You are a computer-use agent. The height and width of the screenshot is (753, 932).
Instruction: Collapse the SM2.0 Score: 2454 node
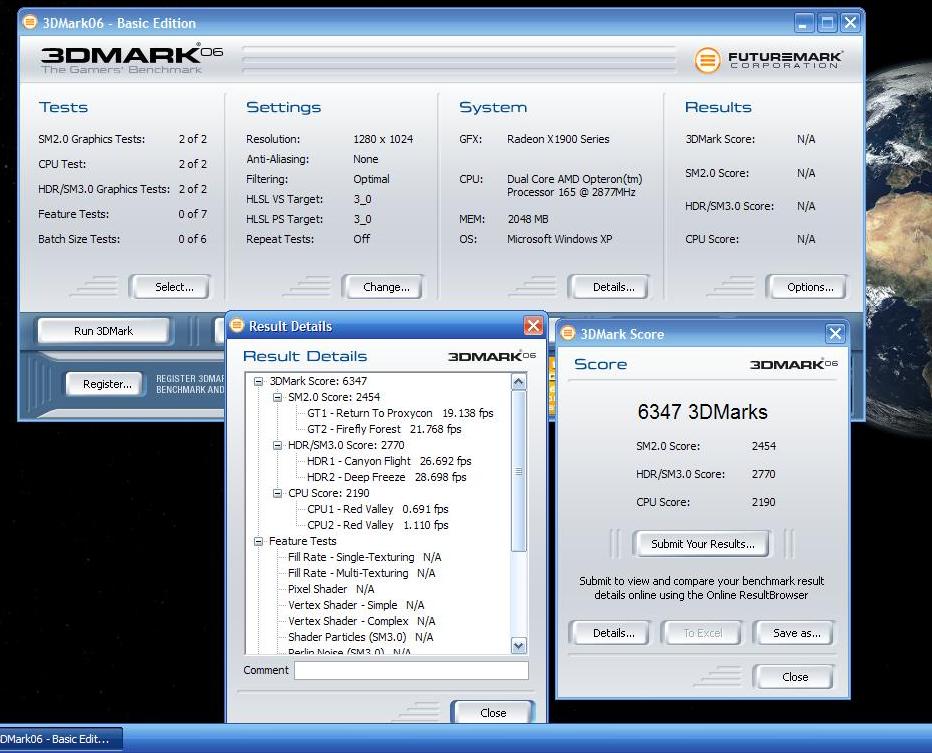(x=277, y=398)
